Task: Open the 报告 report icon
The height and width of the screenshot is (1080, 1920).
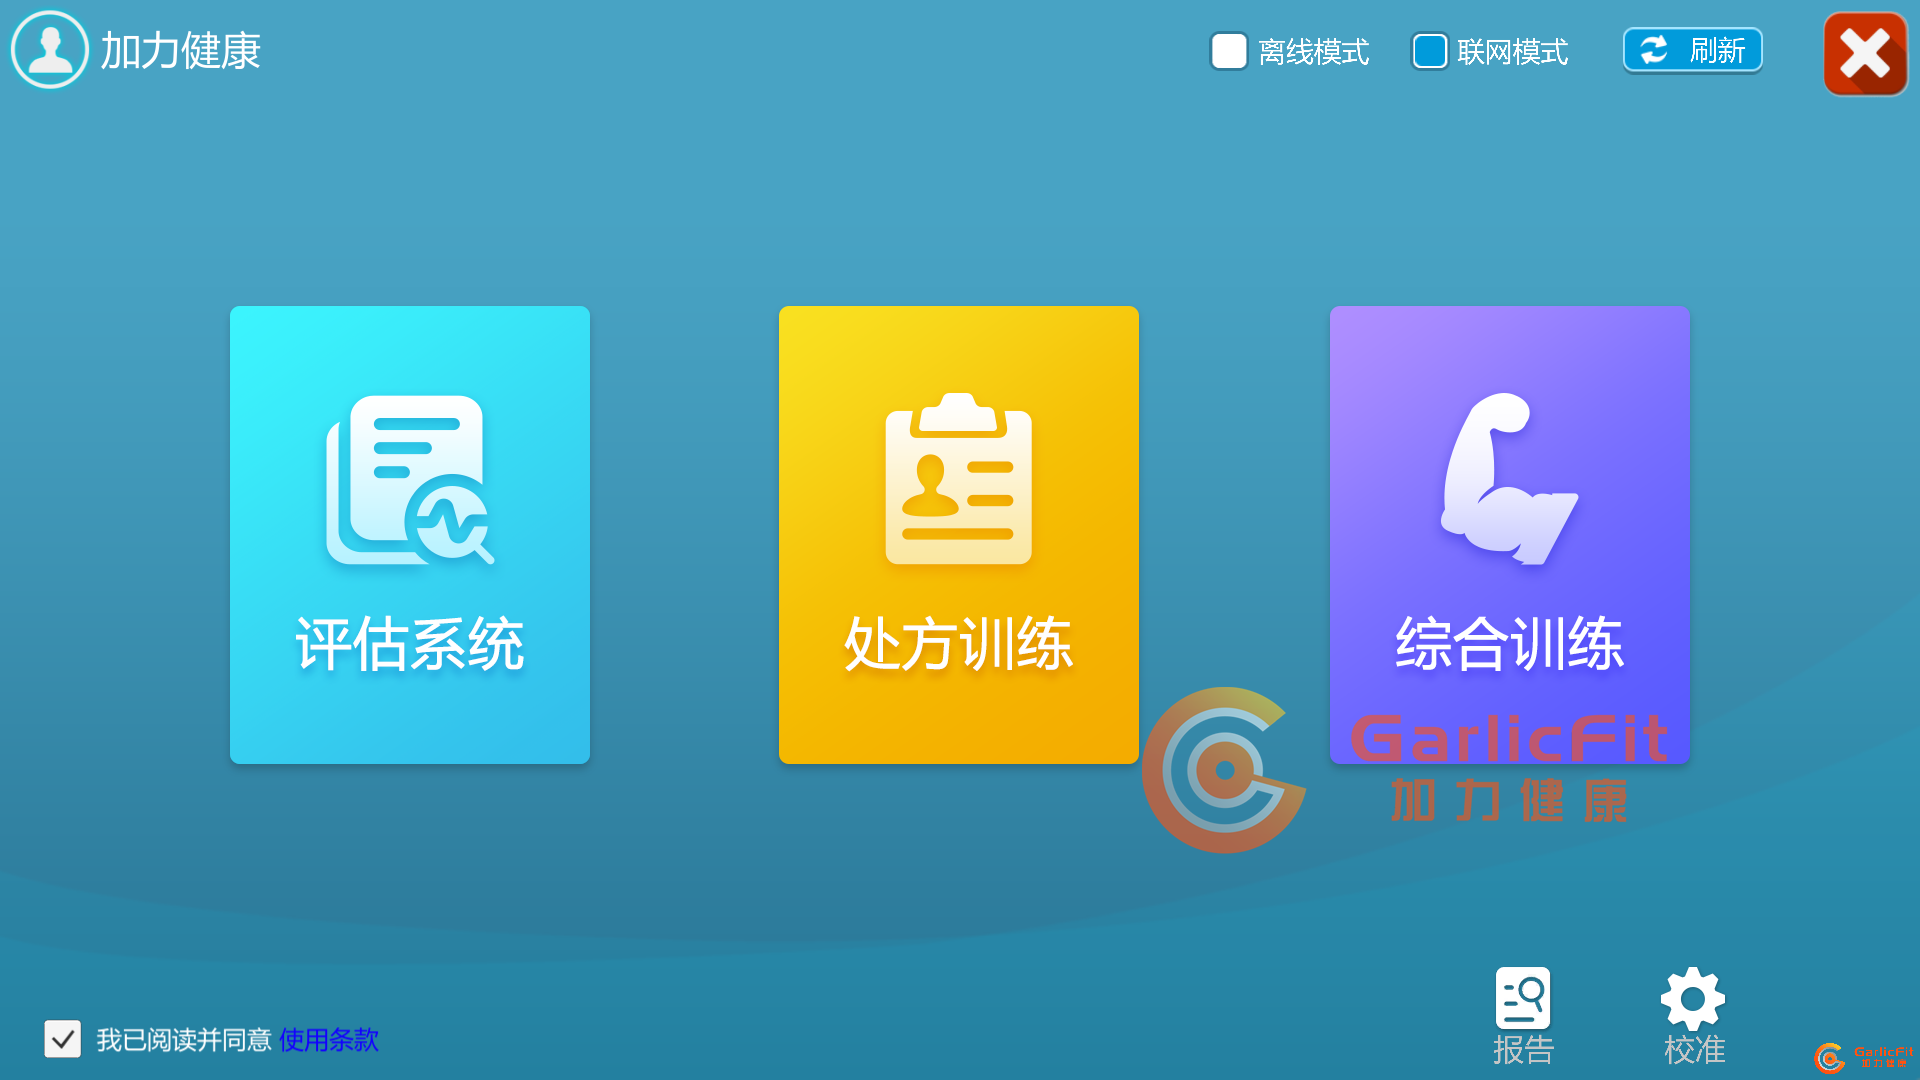Action: pyautogui.click(x=1522, y=997)
